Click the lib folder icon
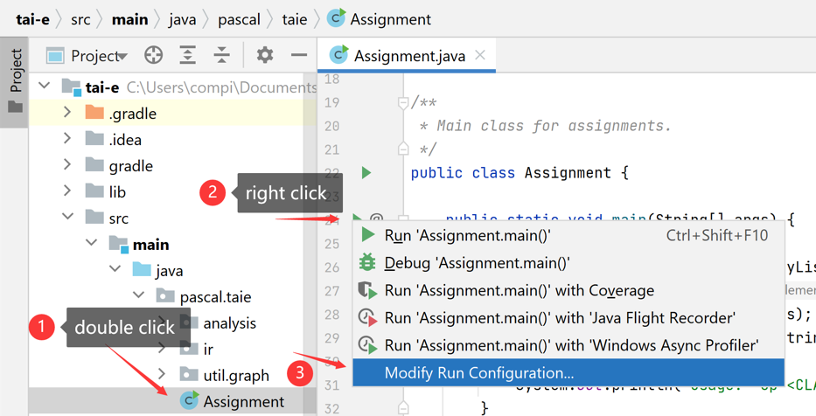 click(94, 191)
